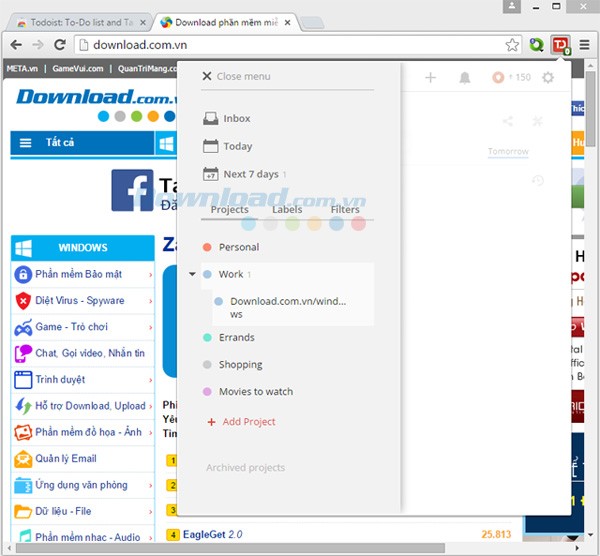
Task: Select the Personal project
Action: (238, 247)
